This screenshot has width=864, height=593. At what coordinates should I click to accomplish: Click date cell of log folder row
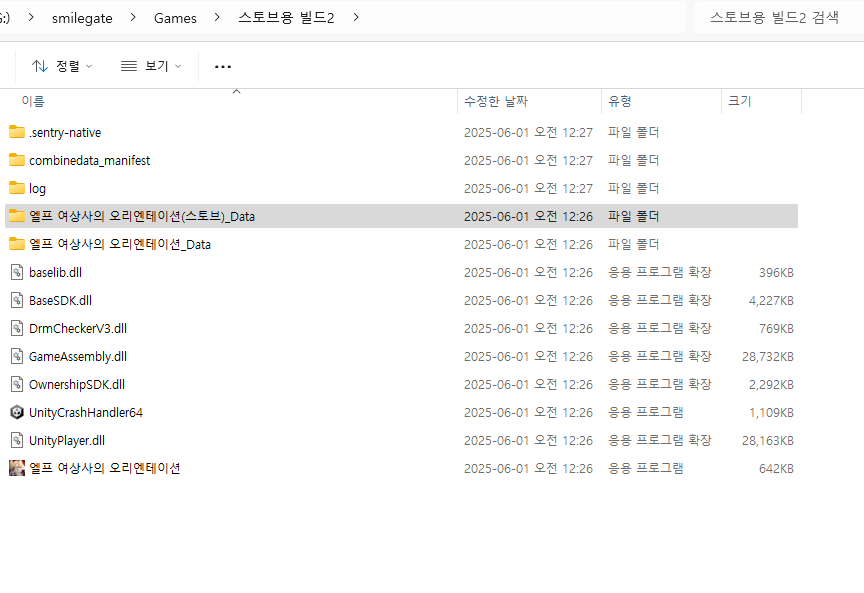coord(528,188)
